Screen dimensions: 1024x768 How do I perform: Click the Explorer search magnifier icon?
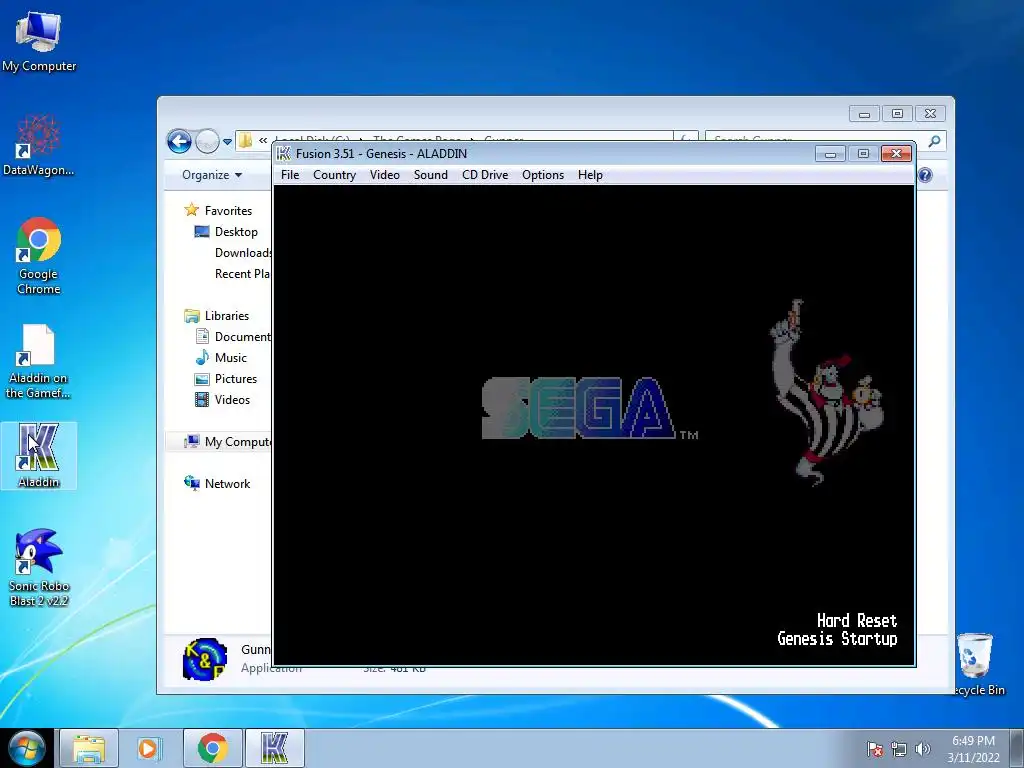coord(935,140)
